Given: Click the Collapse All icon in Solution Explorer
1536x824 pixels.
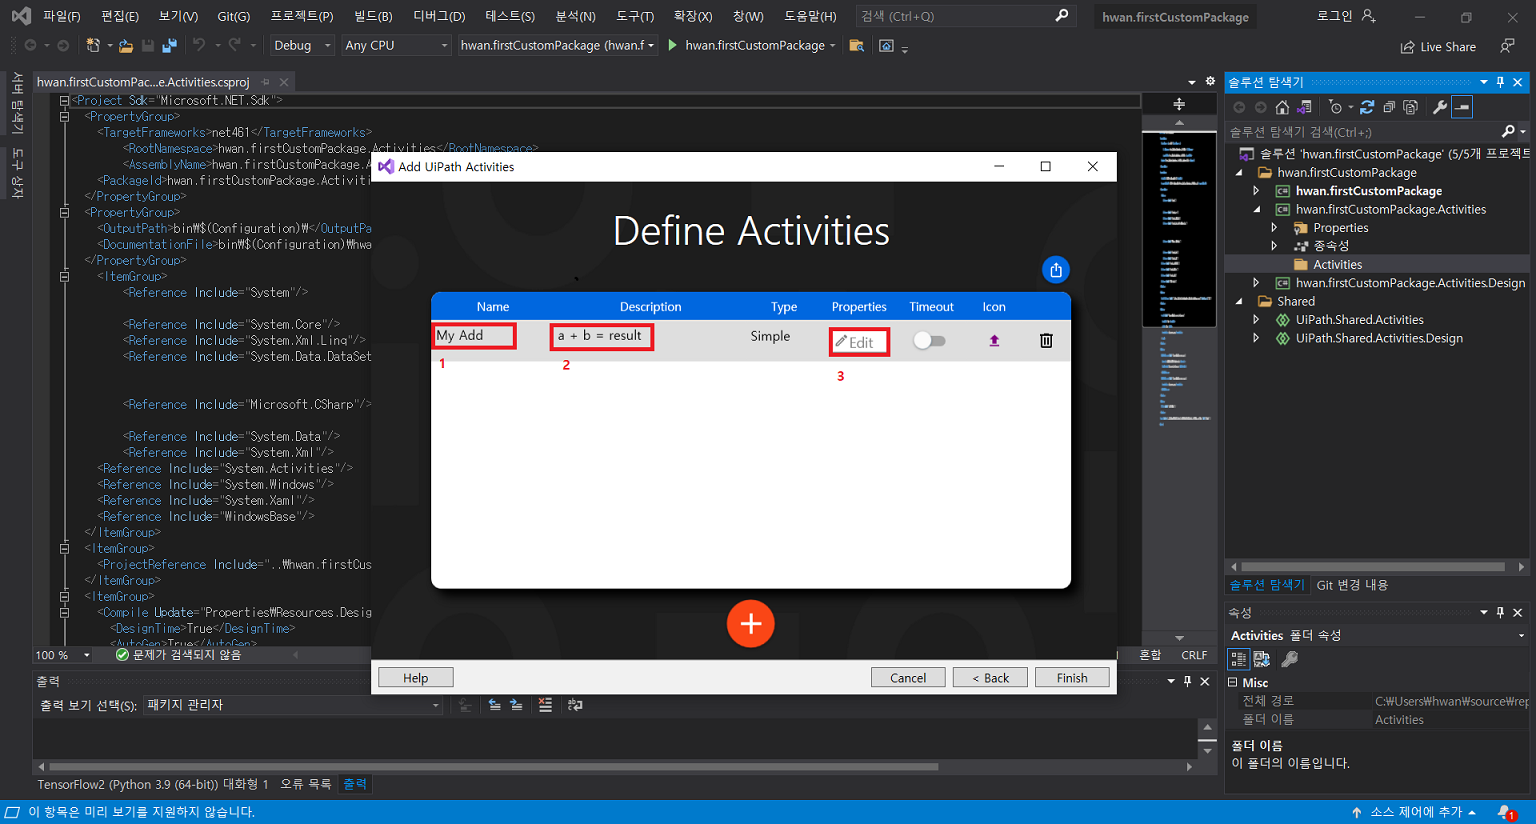Looking at the screenshot, I should (1389, 107).
